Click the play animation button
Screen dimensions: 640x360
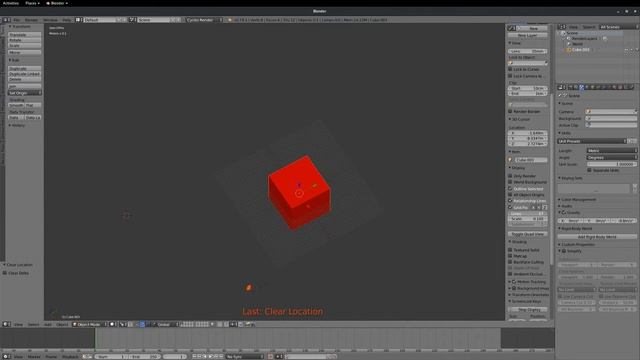[x=211, y=357]
